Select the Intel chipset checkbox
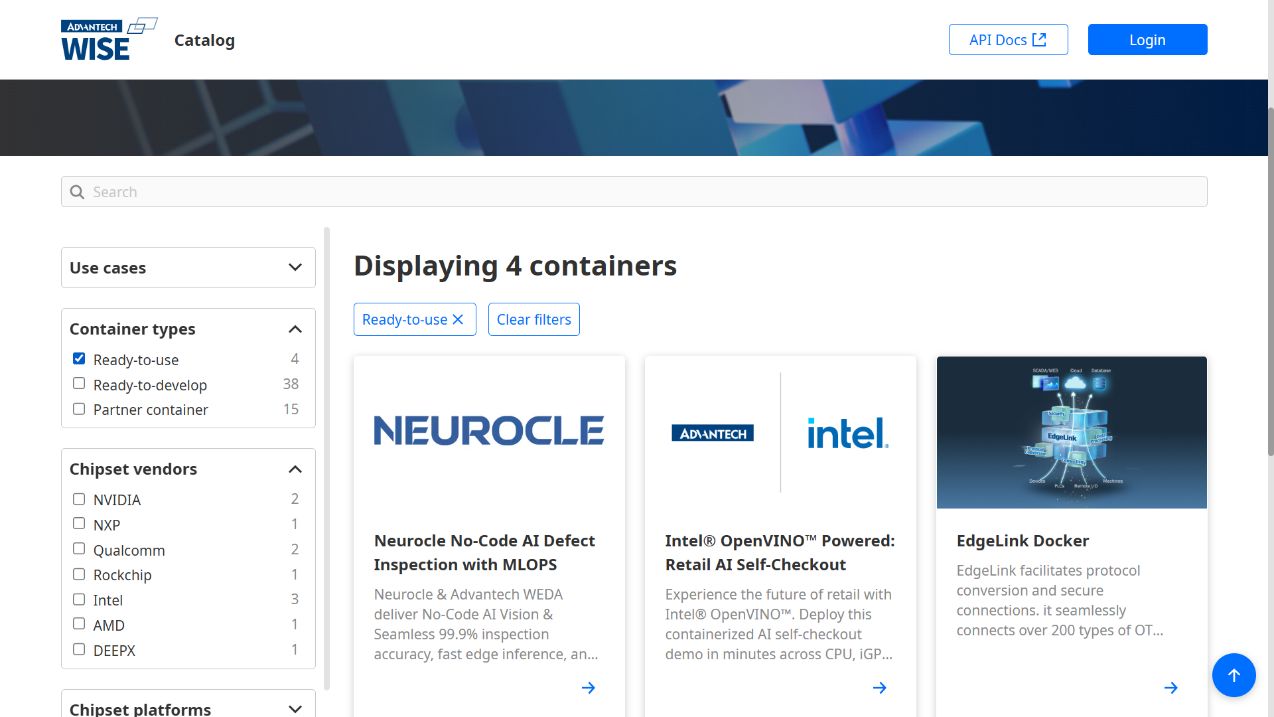Screen dimensions: 1274x717 pyautogui.click(x=79, y=599)
